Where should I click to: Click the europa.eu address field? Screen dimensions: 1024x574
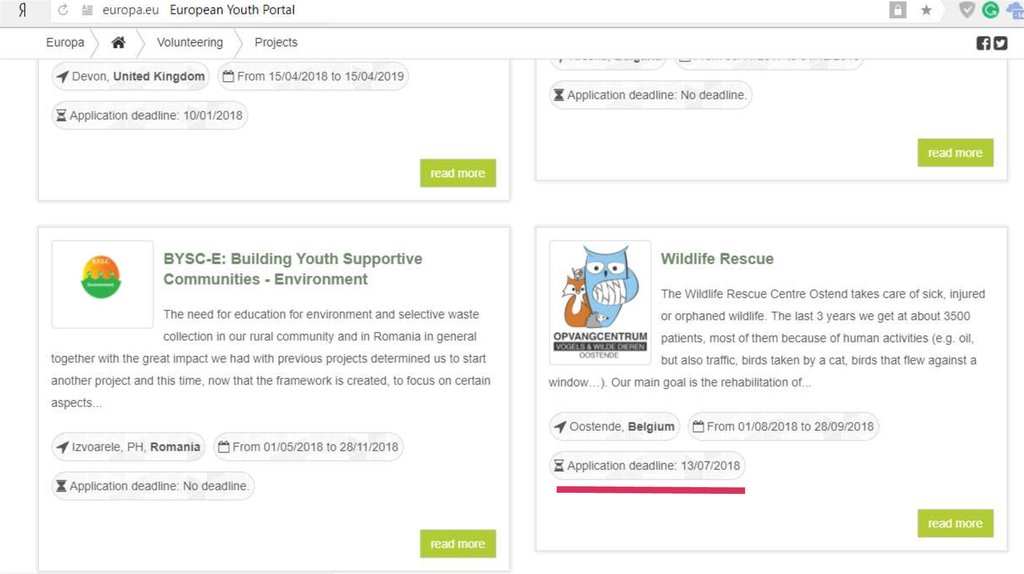pyautogui.click(x=131, y=10)
